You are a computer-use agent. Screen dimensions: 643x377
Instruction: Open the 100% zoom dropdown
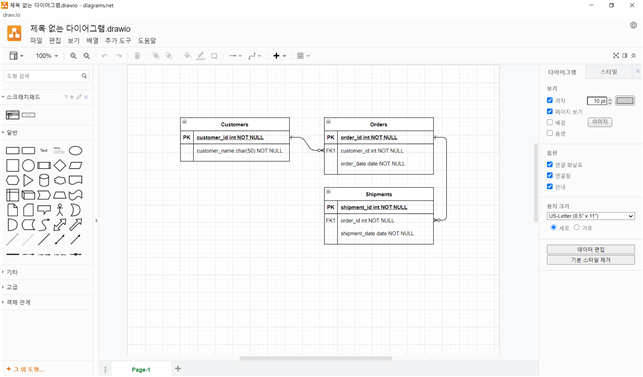47,56
